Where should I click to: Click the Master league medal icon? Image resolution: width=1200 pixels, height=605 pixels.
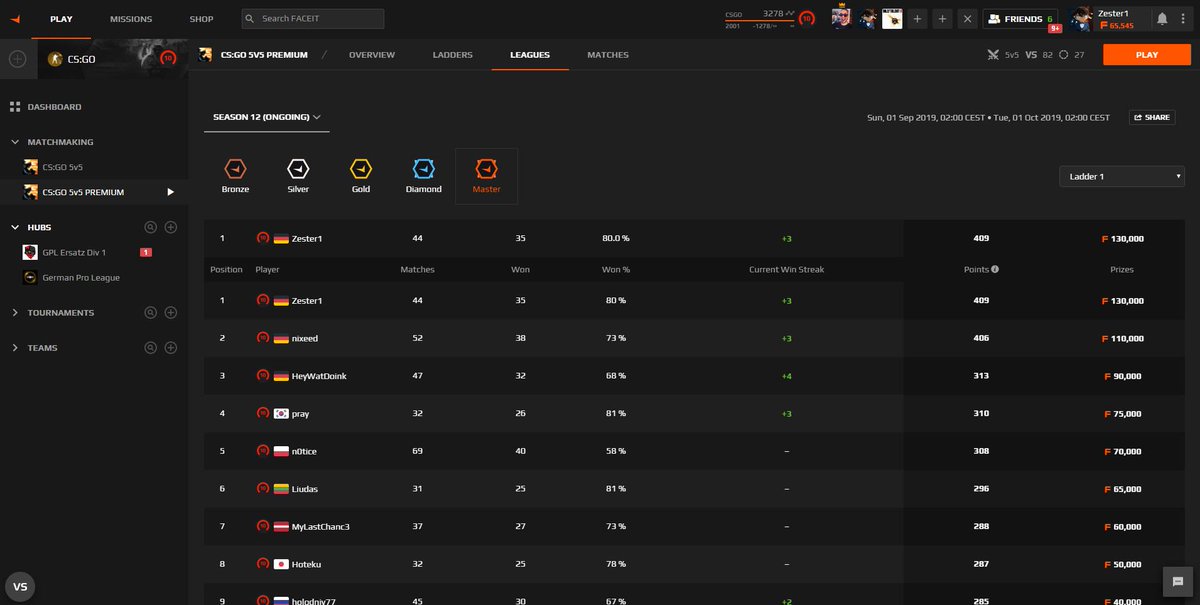click(486, 170)
